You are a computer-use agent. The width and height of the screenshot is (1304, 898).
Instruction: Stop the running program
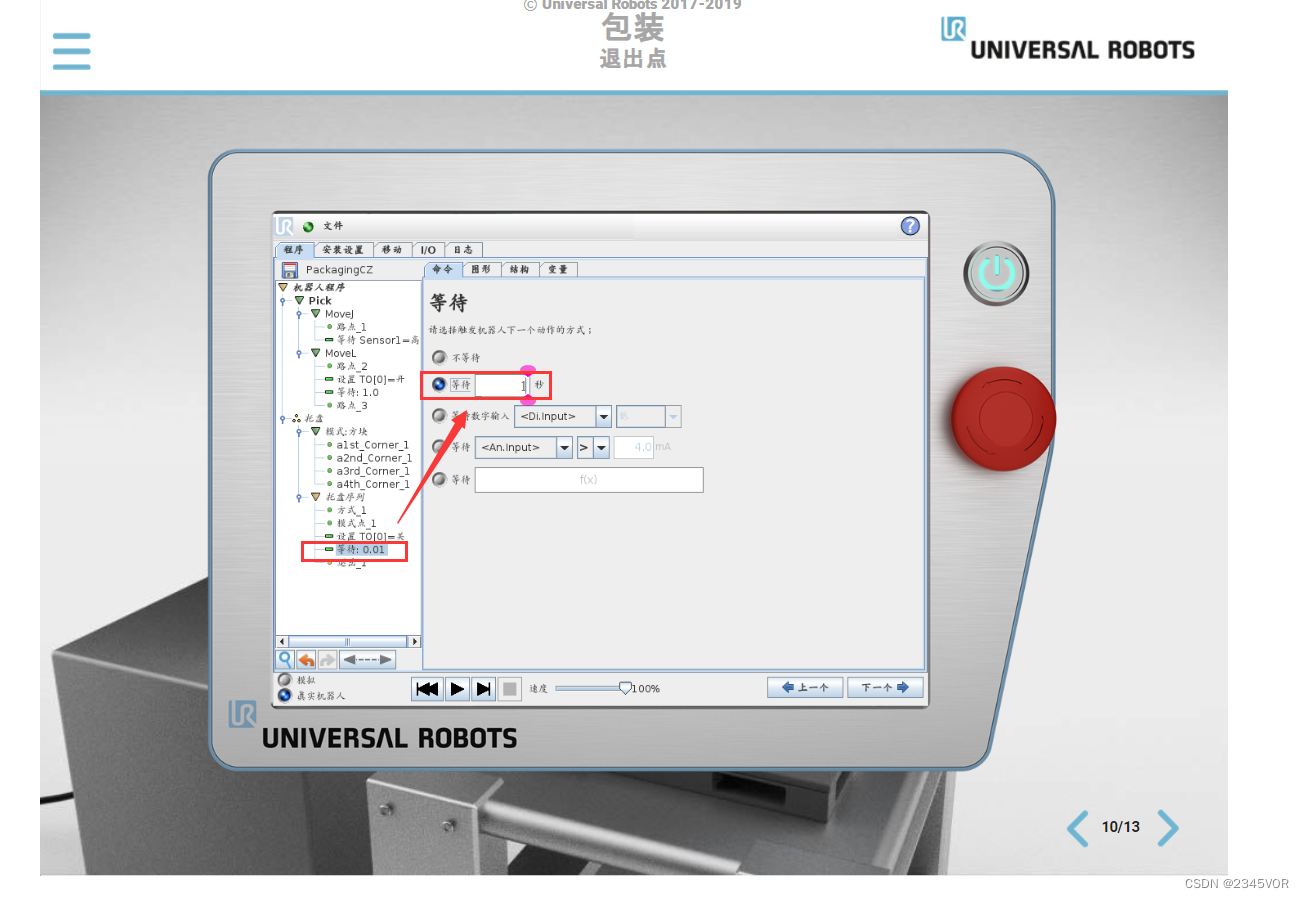(509, 688)
